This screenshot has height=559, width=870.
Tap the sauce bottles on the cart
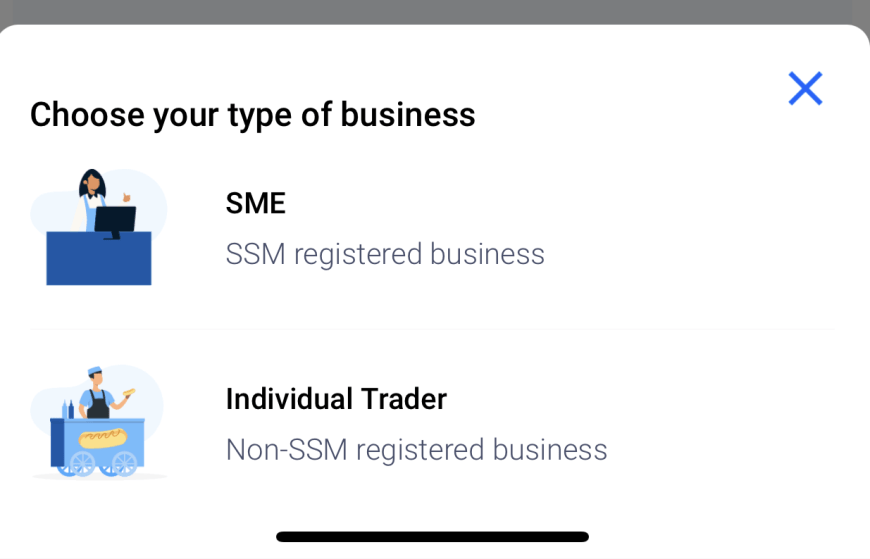68,410
